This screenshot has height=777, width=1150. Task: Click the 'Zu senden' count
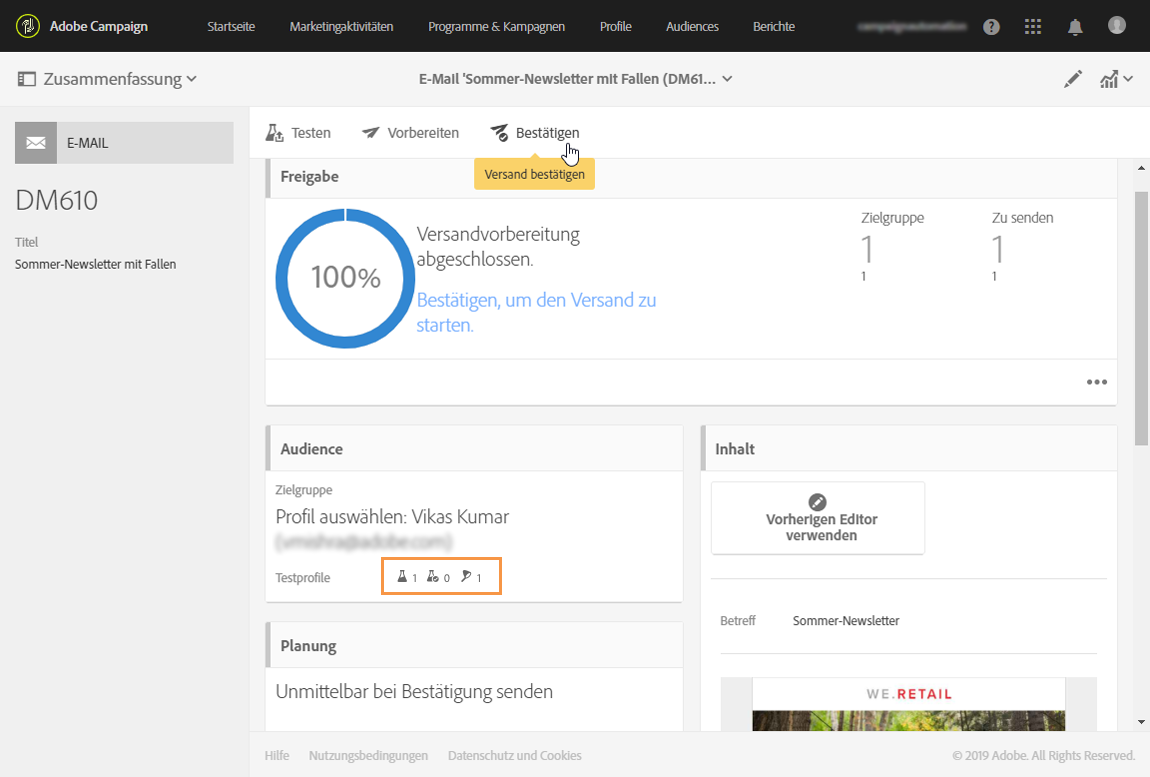pos(997,250)
